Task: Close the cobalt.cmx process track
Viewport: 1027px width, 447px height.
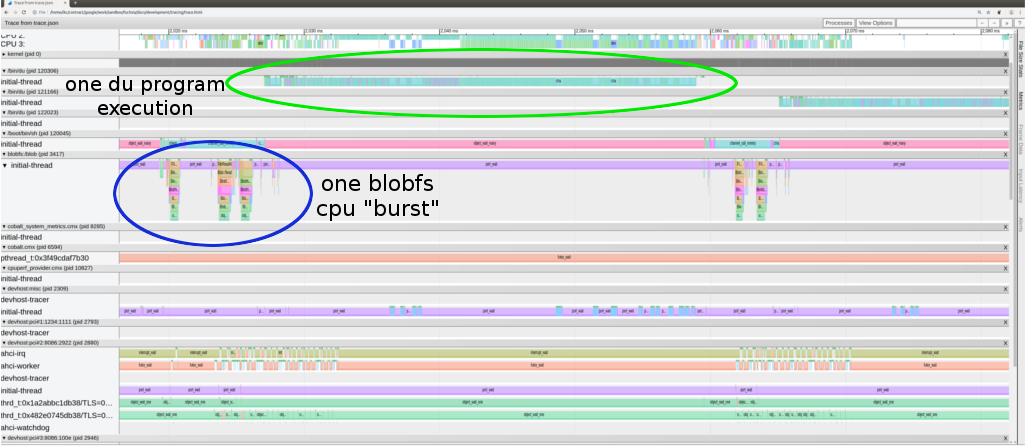Action: point(1006,247)
